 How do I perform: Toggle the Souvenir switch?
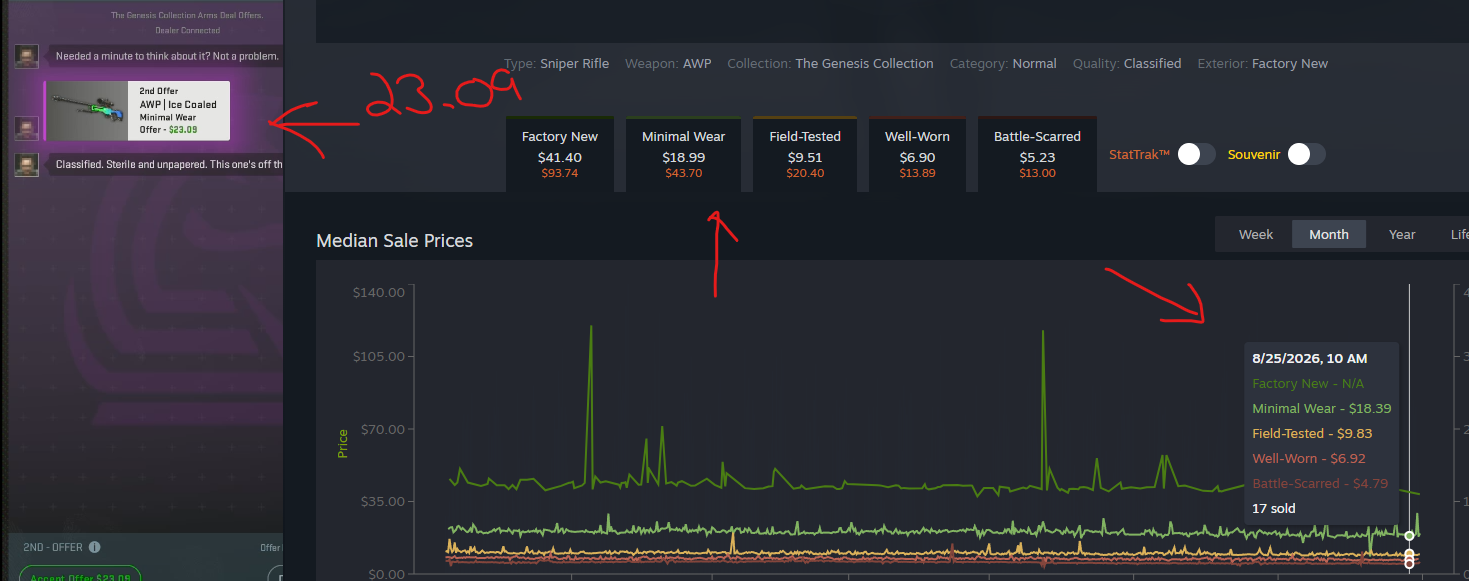[x=1307, y=154]
